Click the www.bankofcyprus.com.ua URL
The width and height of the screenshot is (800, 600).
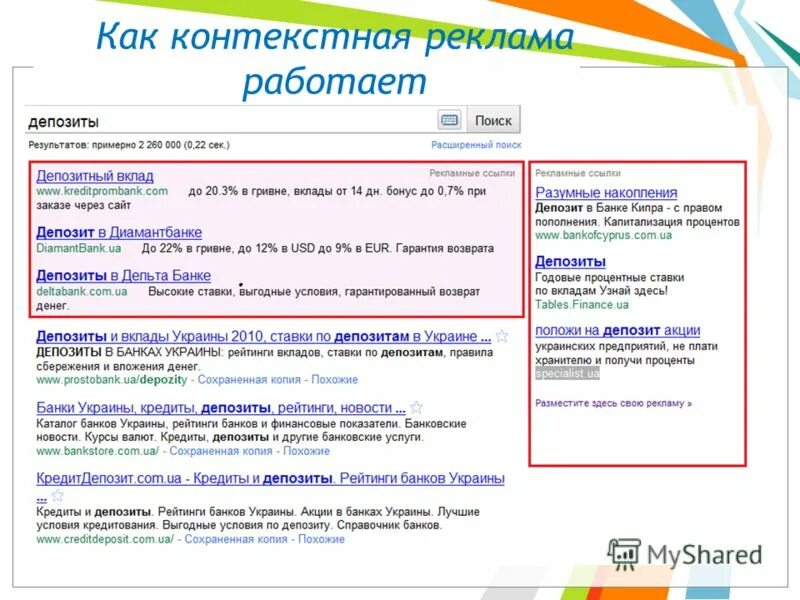604,236
